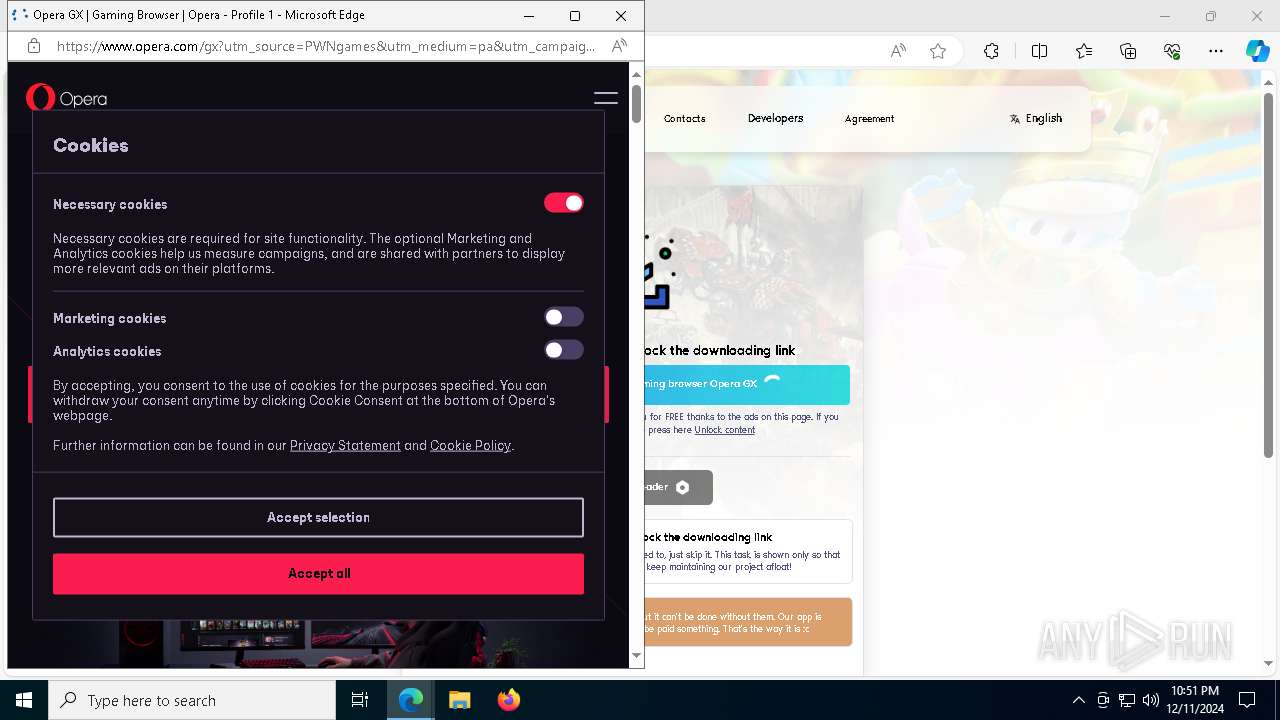Open English language selector
1280x720 pixels.
click(x=1036, y=118)
